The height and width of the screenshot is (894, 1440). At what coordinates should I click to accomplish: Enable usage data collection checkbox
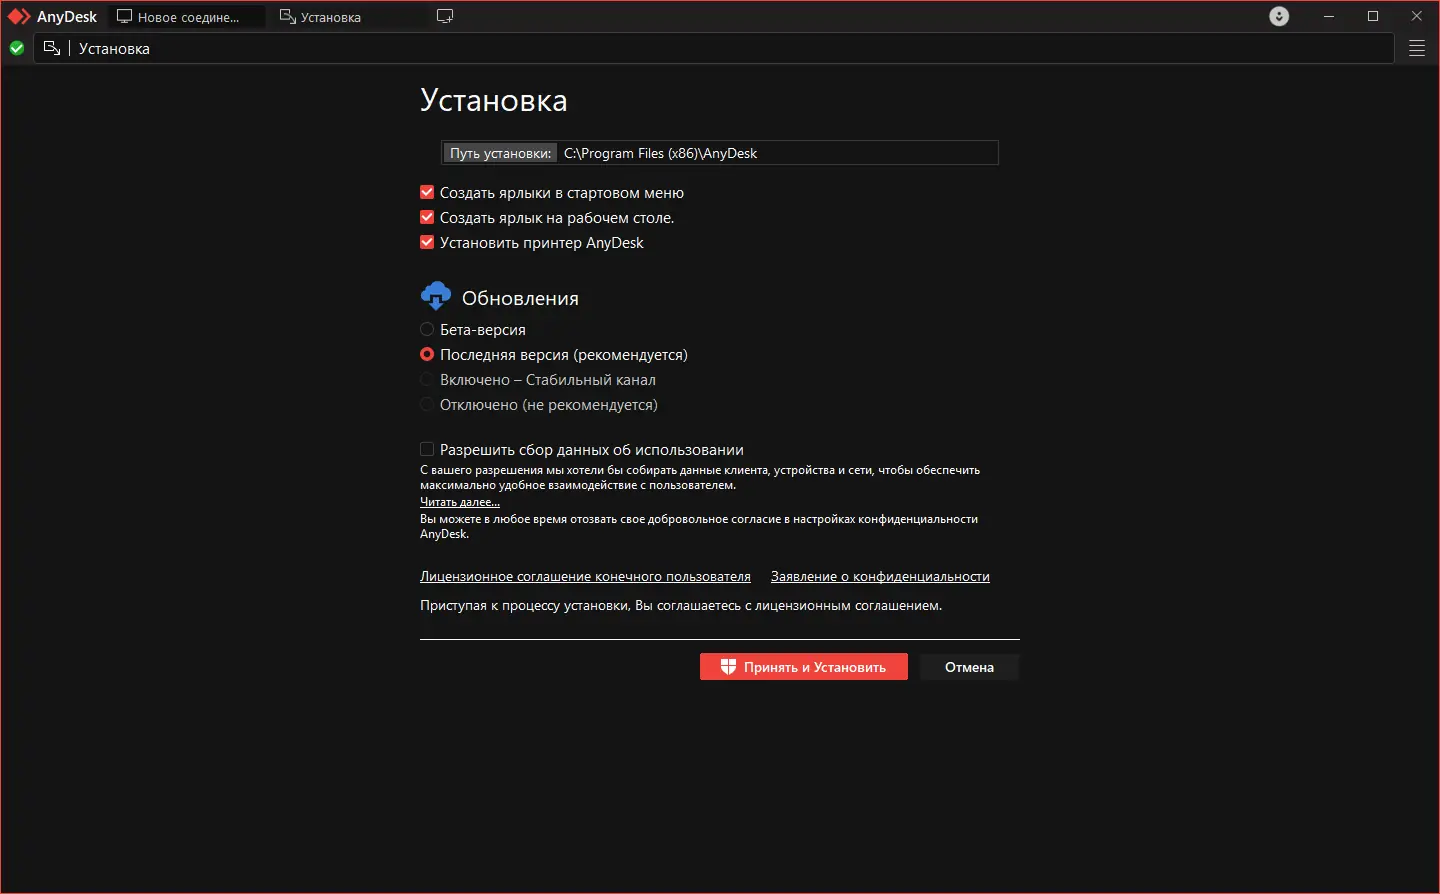coord(427,449)
